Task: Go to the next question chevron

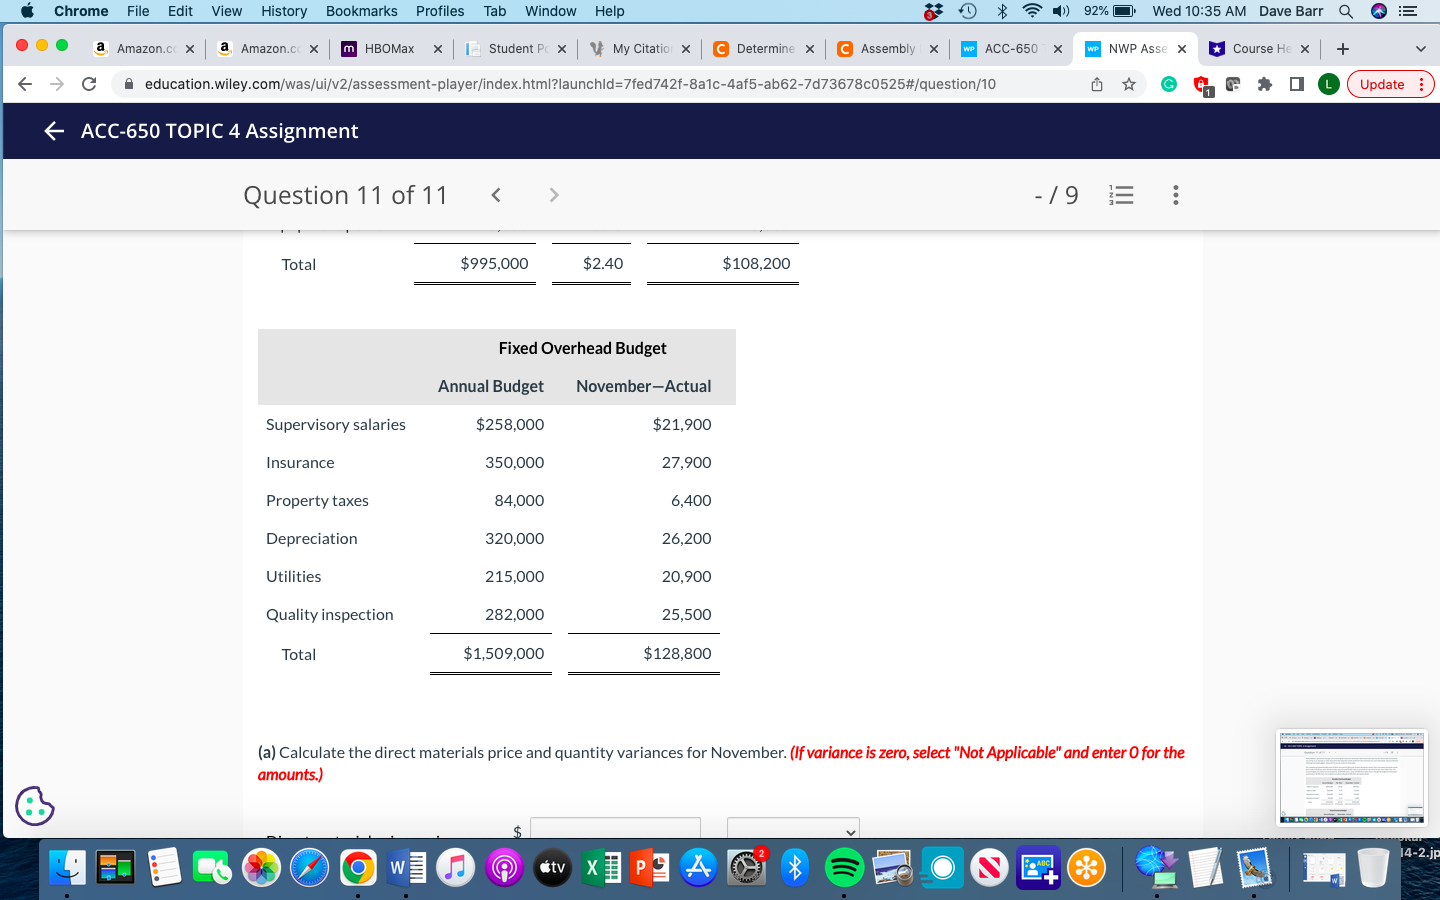Action: coord(554,195)
